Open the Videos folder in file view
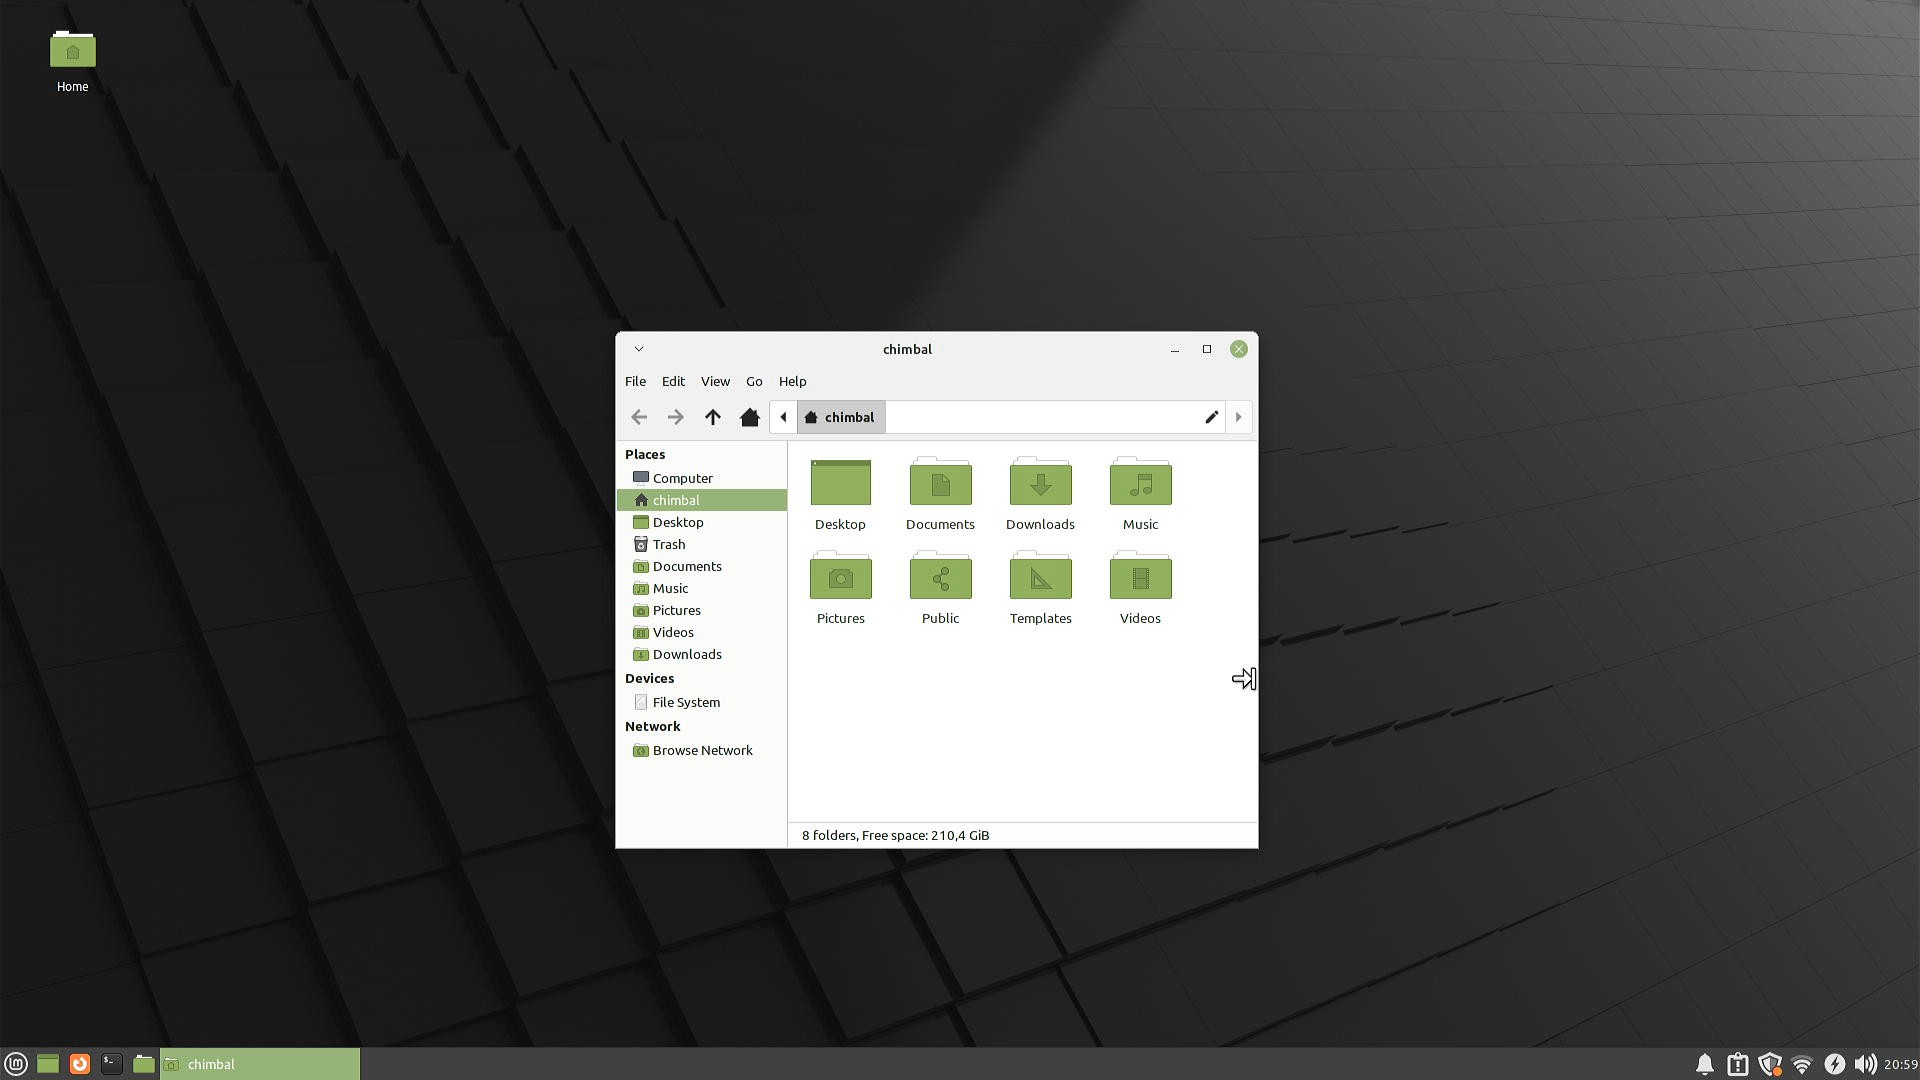1920x1080 pixels. point(1140,578)
